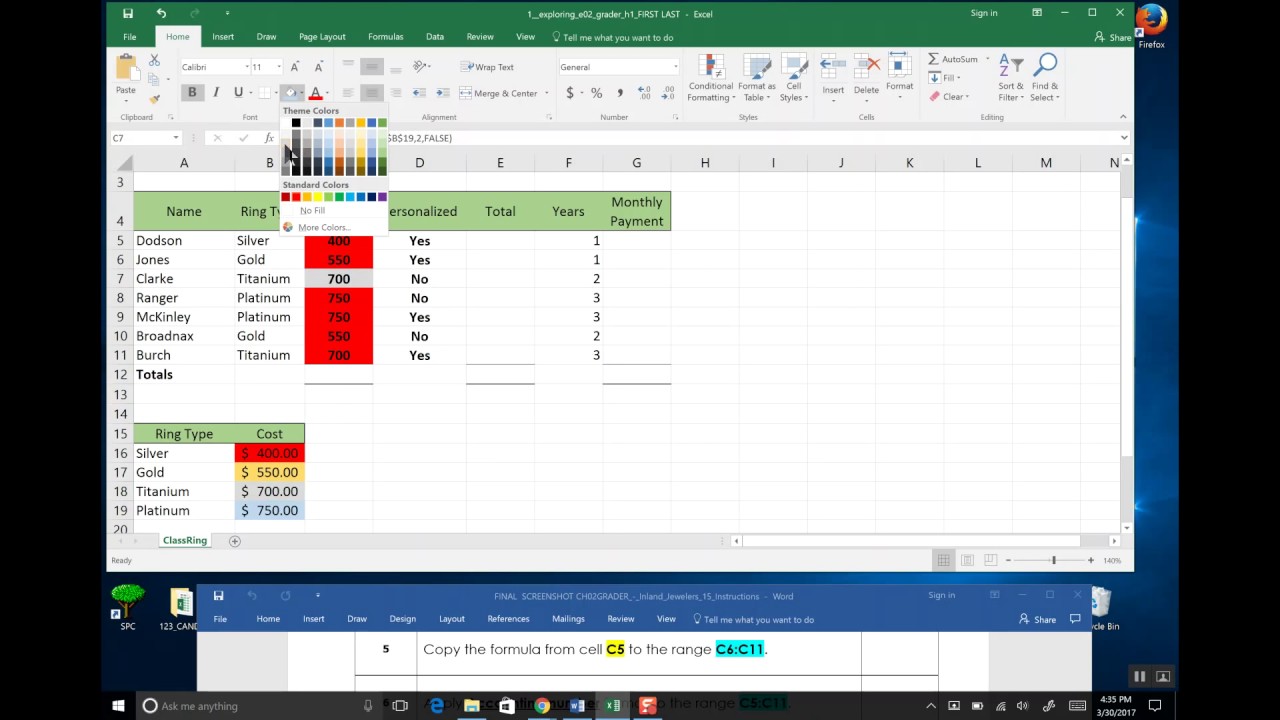Click the Delete cells icon

[866, 68]
